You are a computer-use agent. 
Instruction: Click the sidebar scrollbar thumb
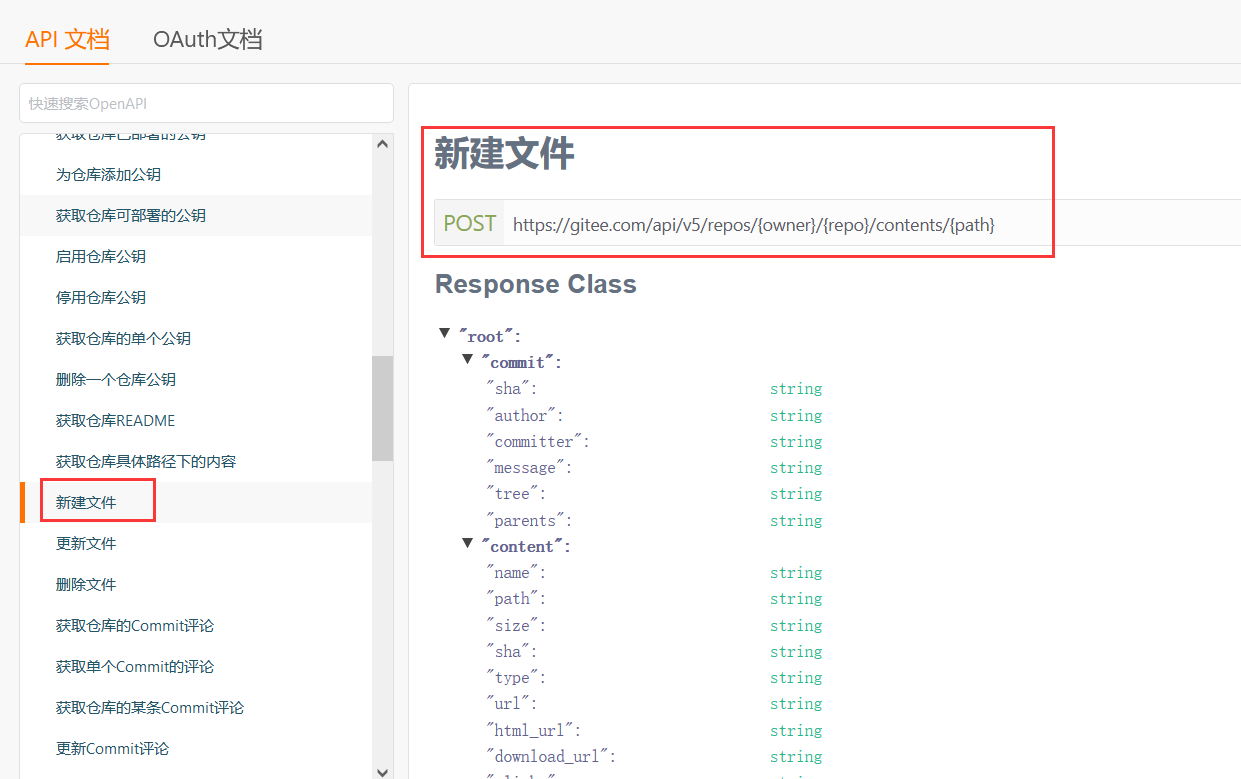point(382,408)
